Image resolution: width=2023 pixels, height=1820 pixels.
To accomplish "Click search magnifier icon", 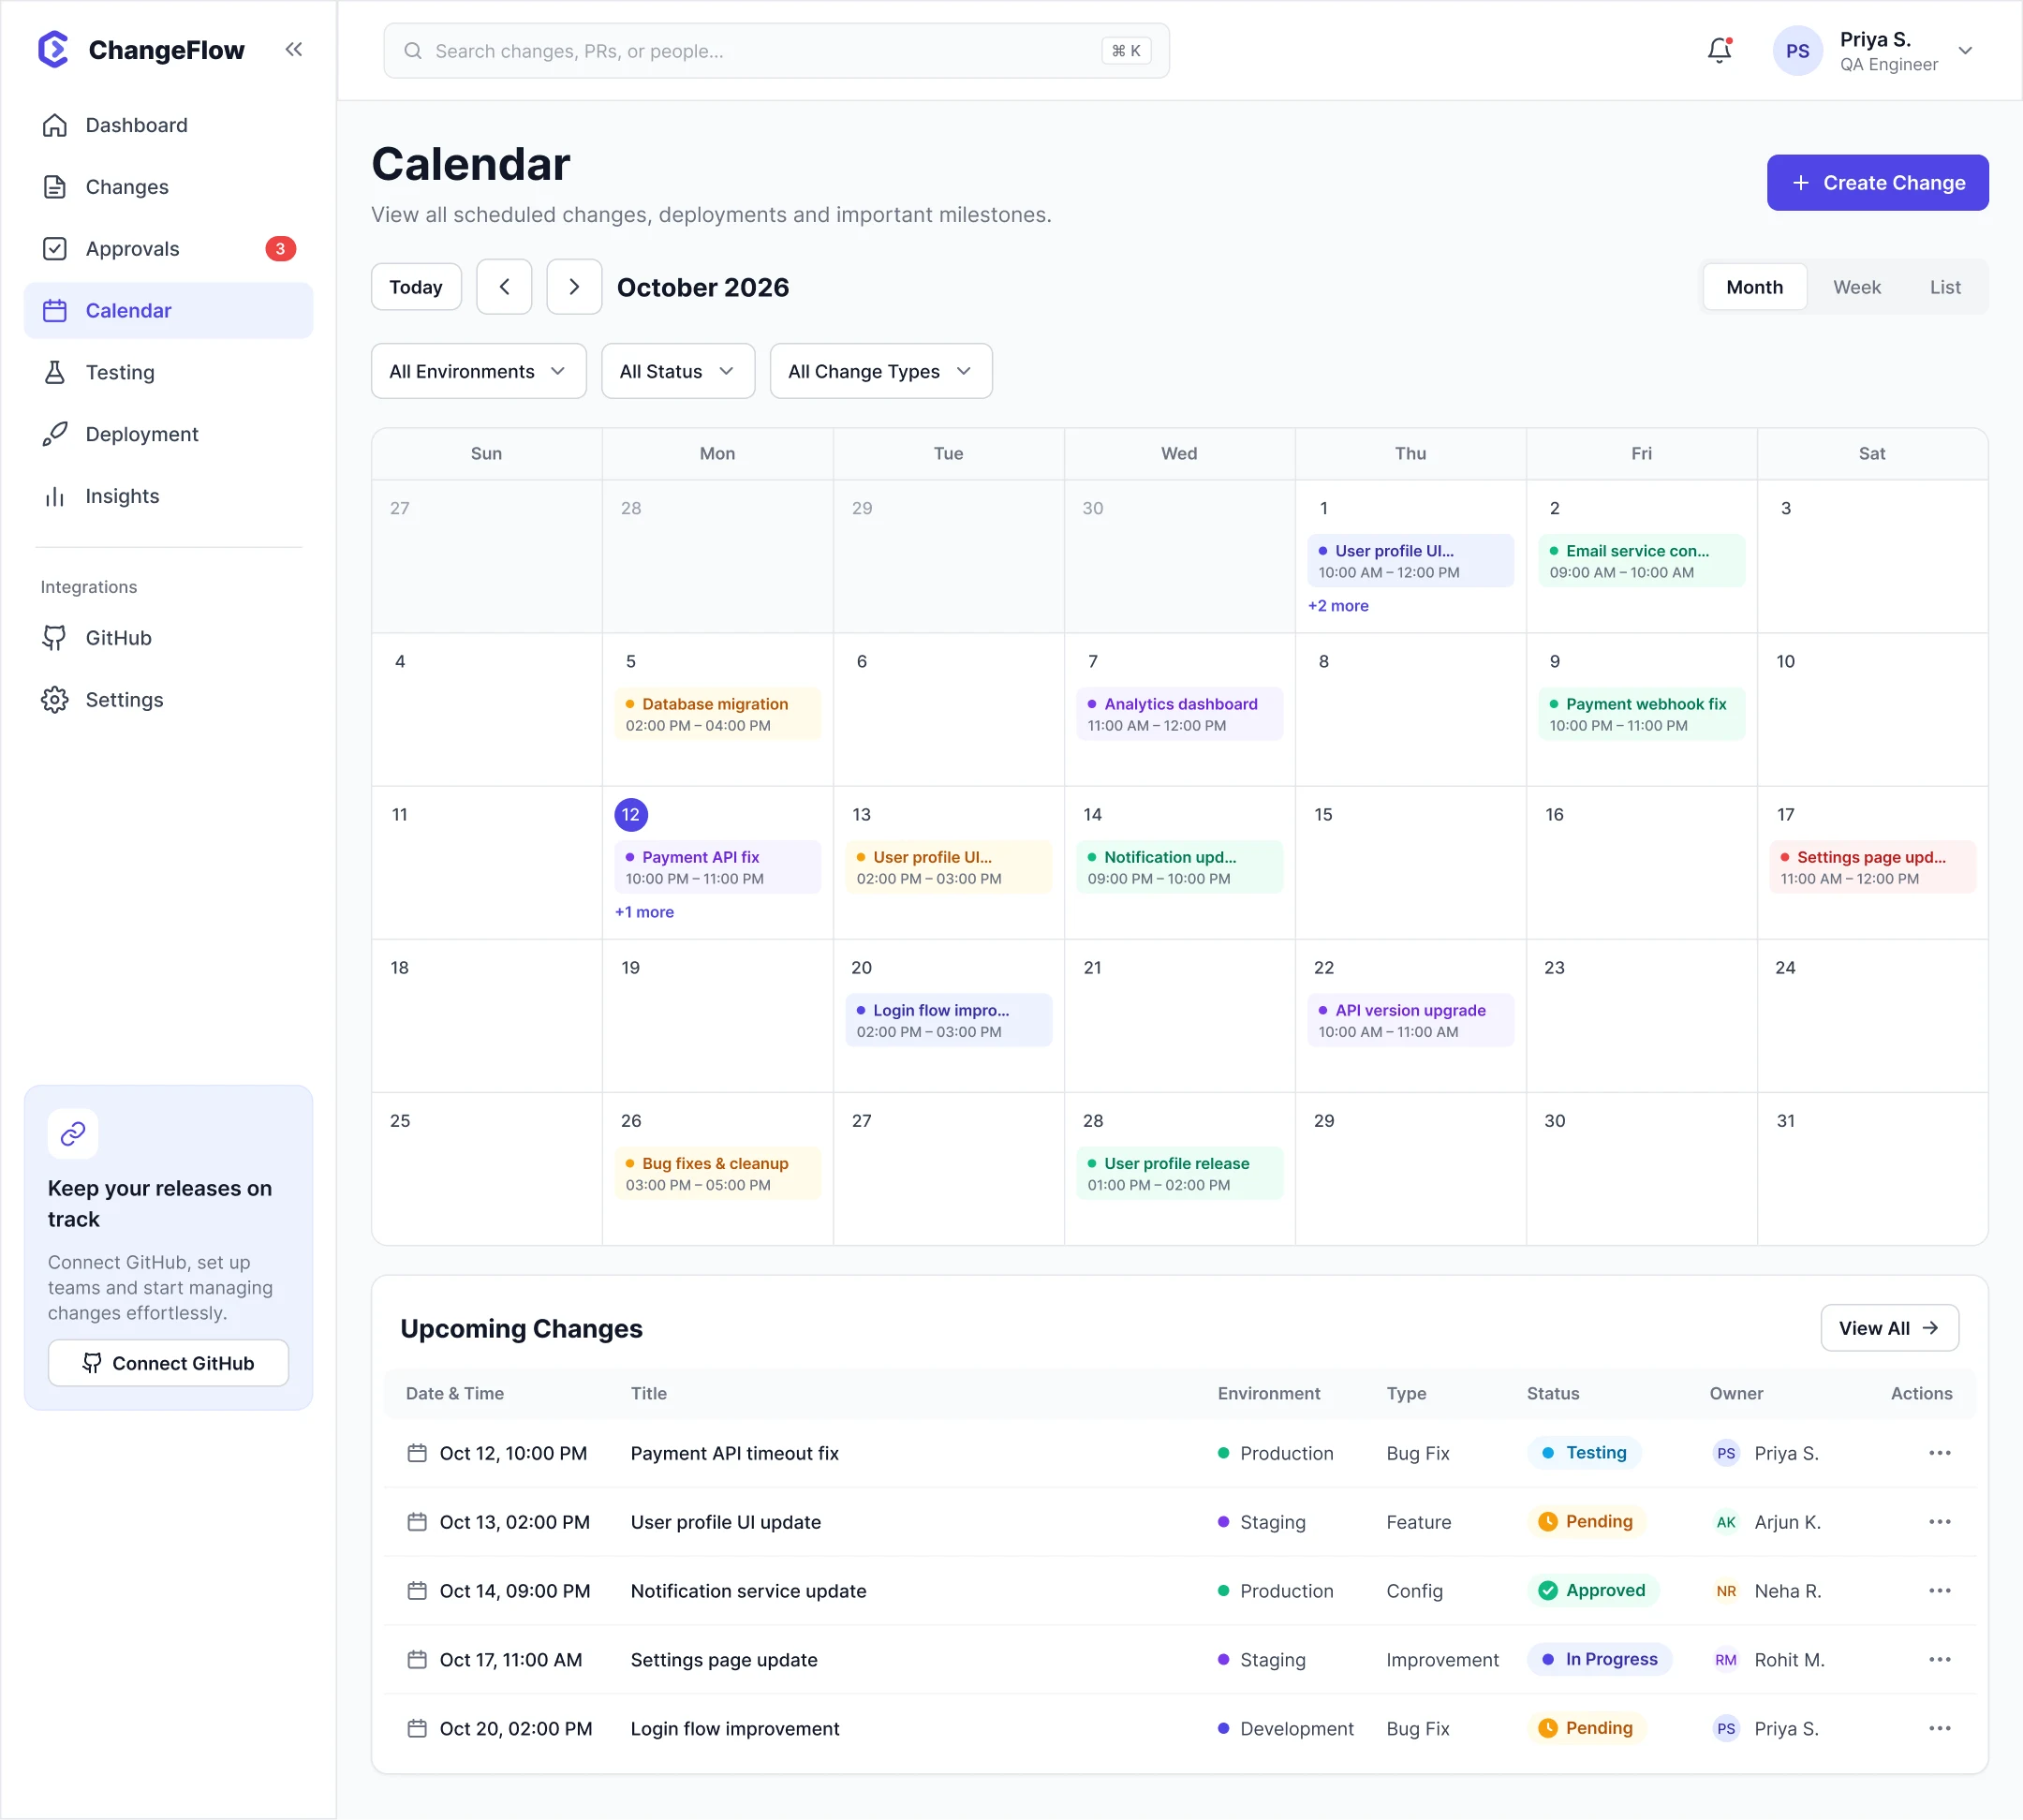I will pyautogui.click(x=412, y=51).
